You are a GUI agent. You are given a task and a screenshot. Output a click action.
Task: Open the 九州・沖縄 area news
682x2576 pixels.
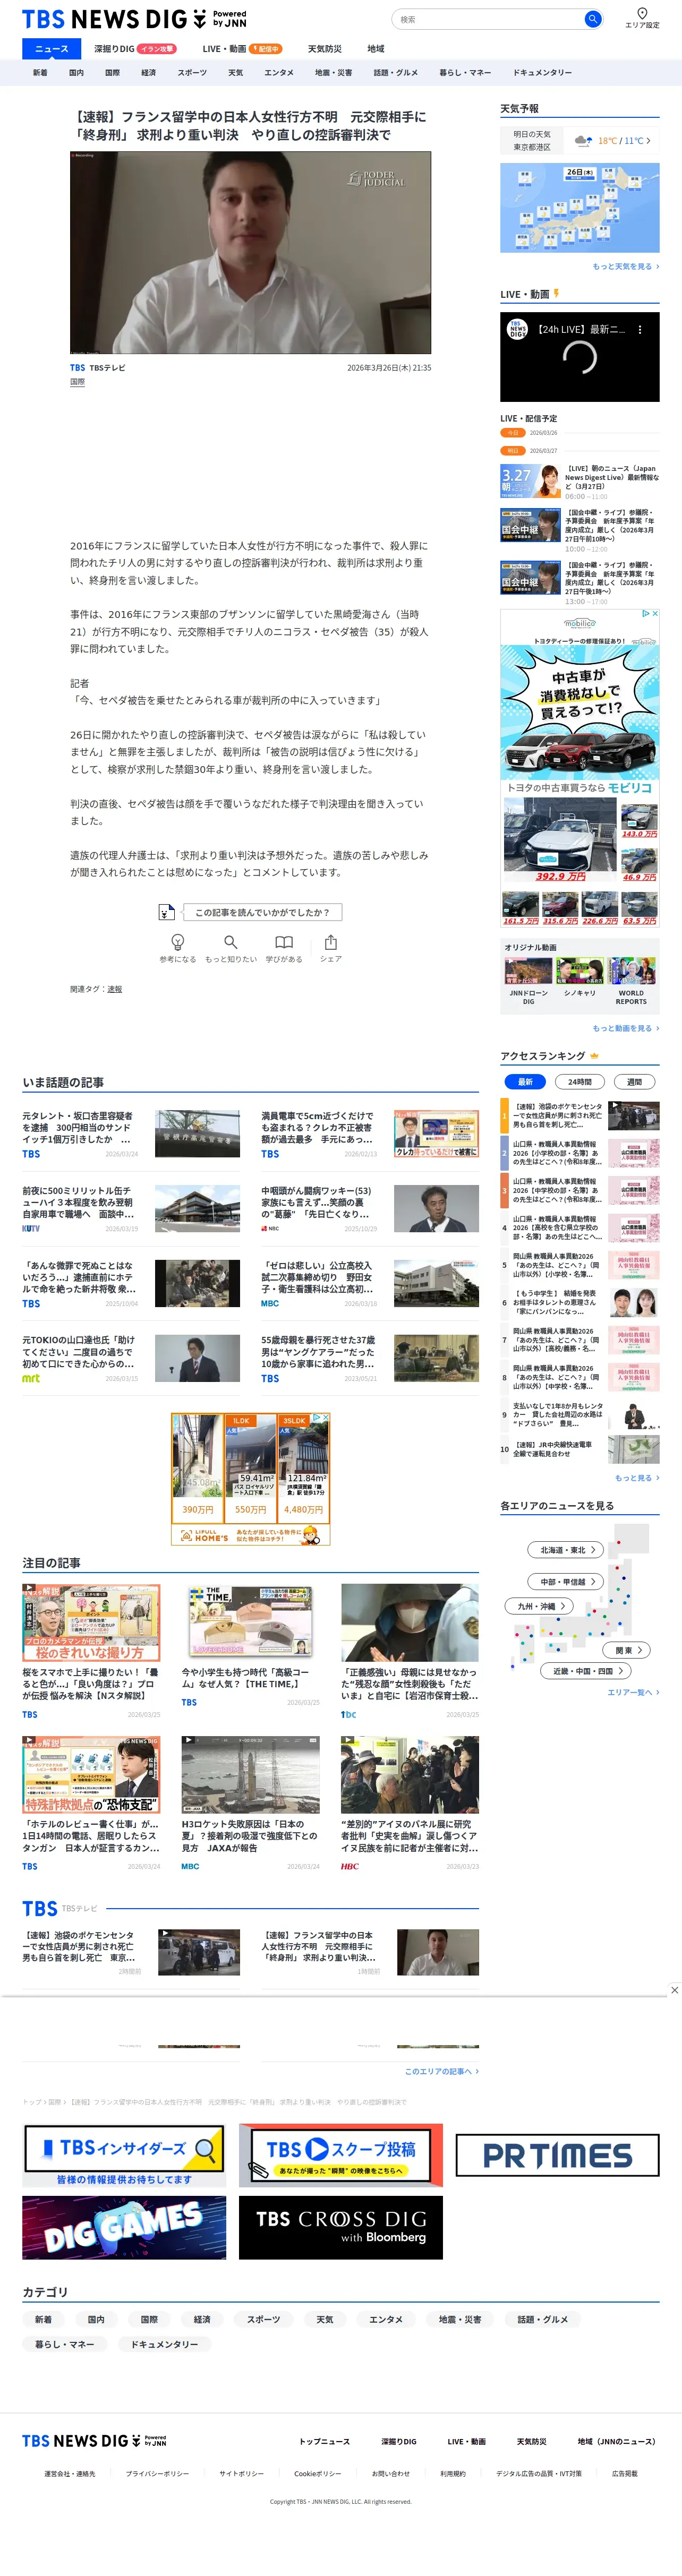tap(540, 1606)
